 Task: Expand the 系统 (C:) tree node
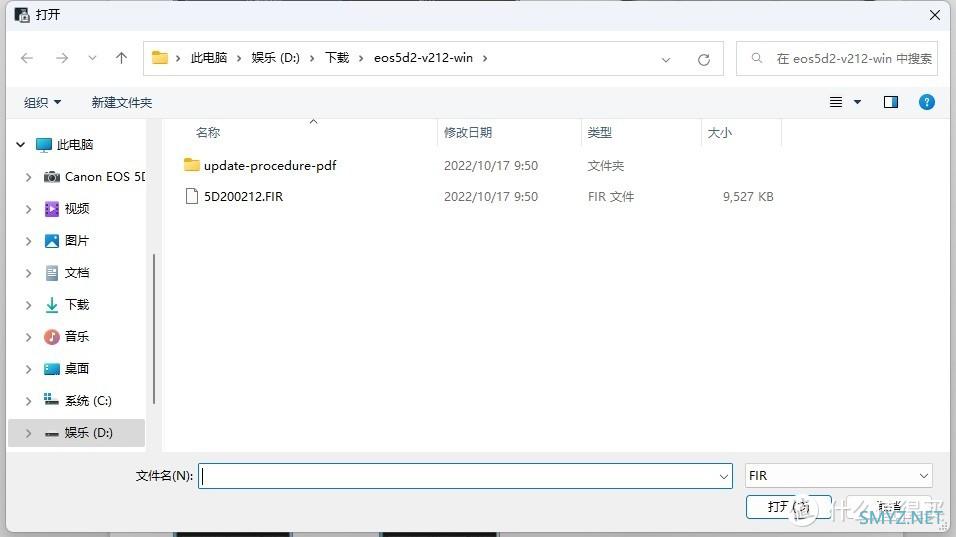pos(28,400)
